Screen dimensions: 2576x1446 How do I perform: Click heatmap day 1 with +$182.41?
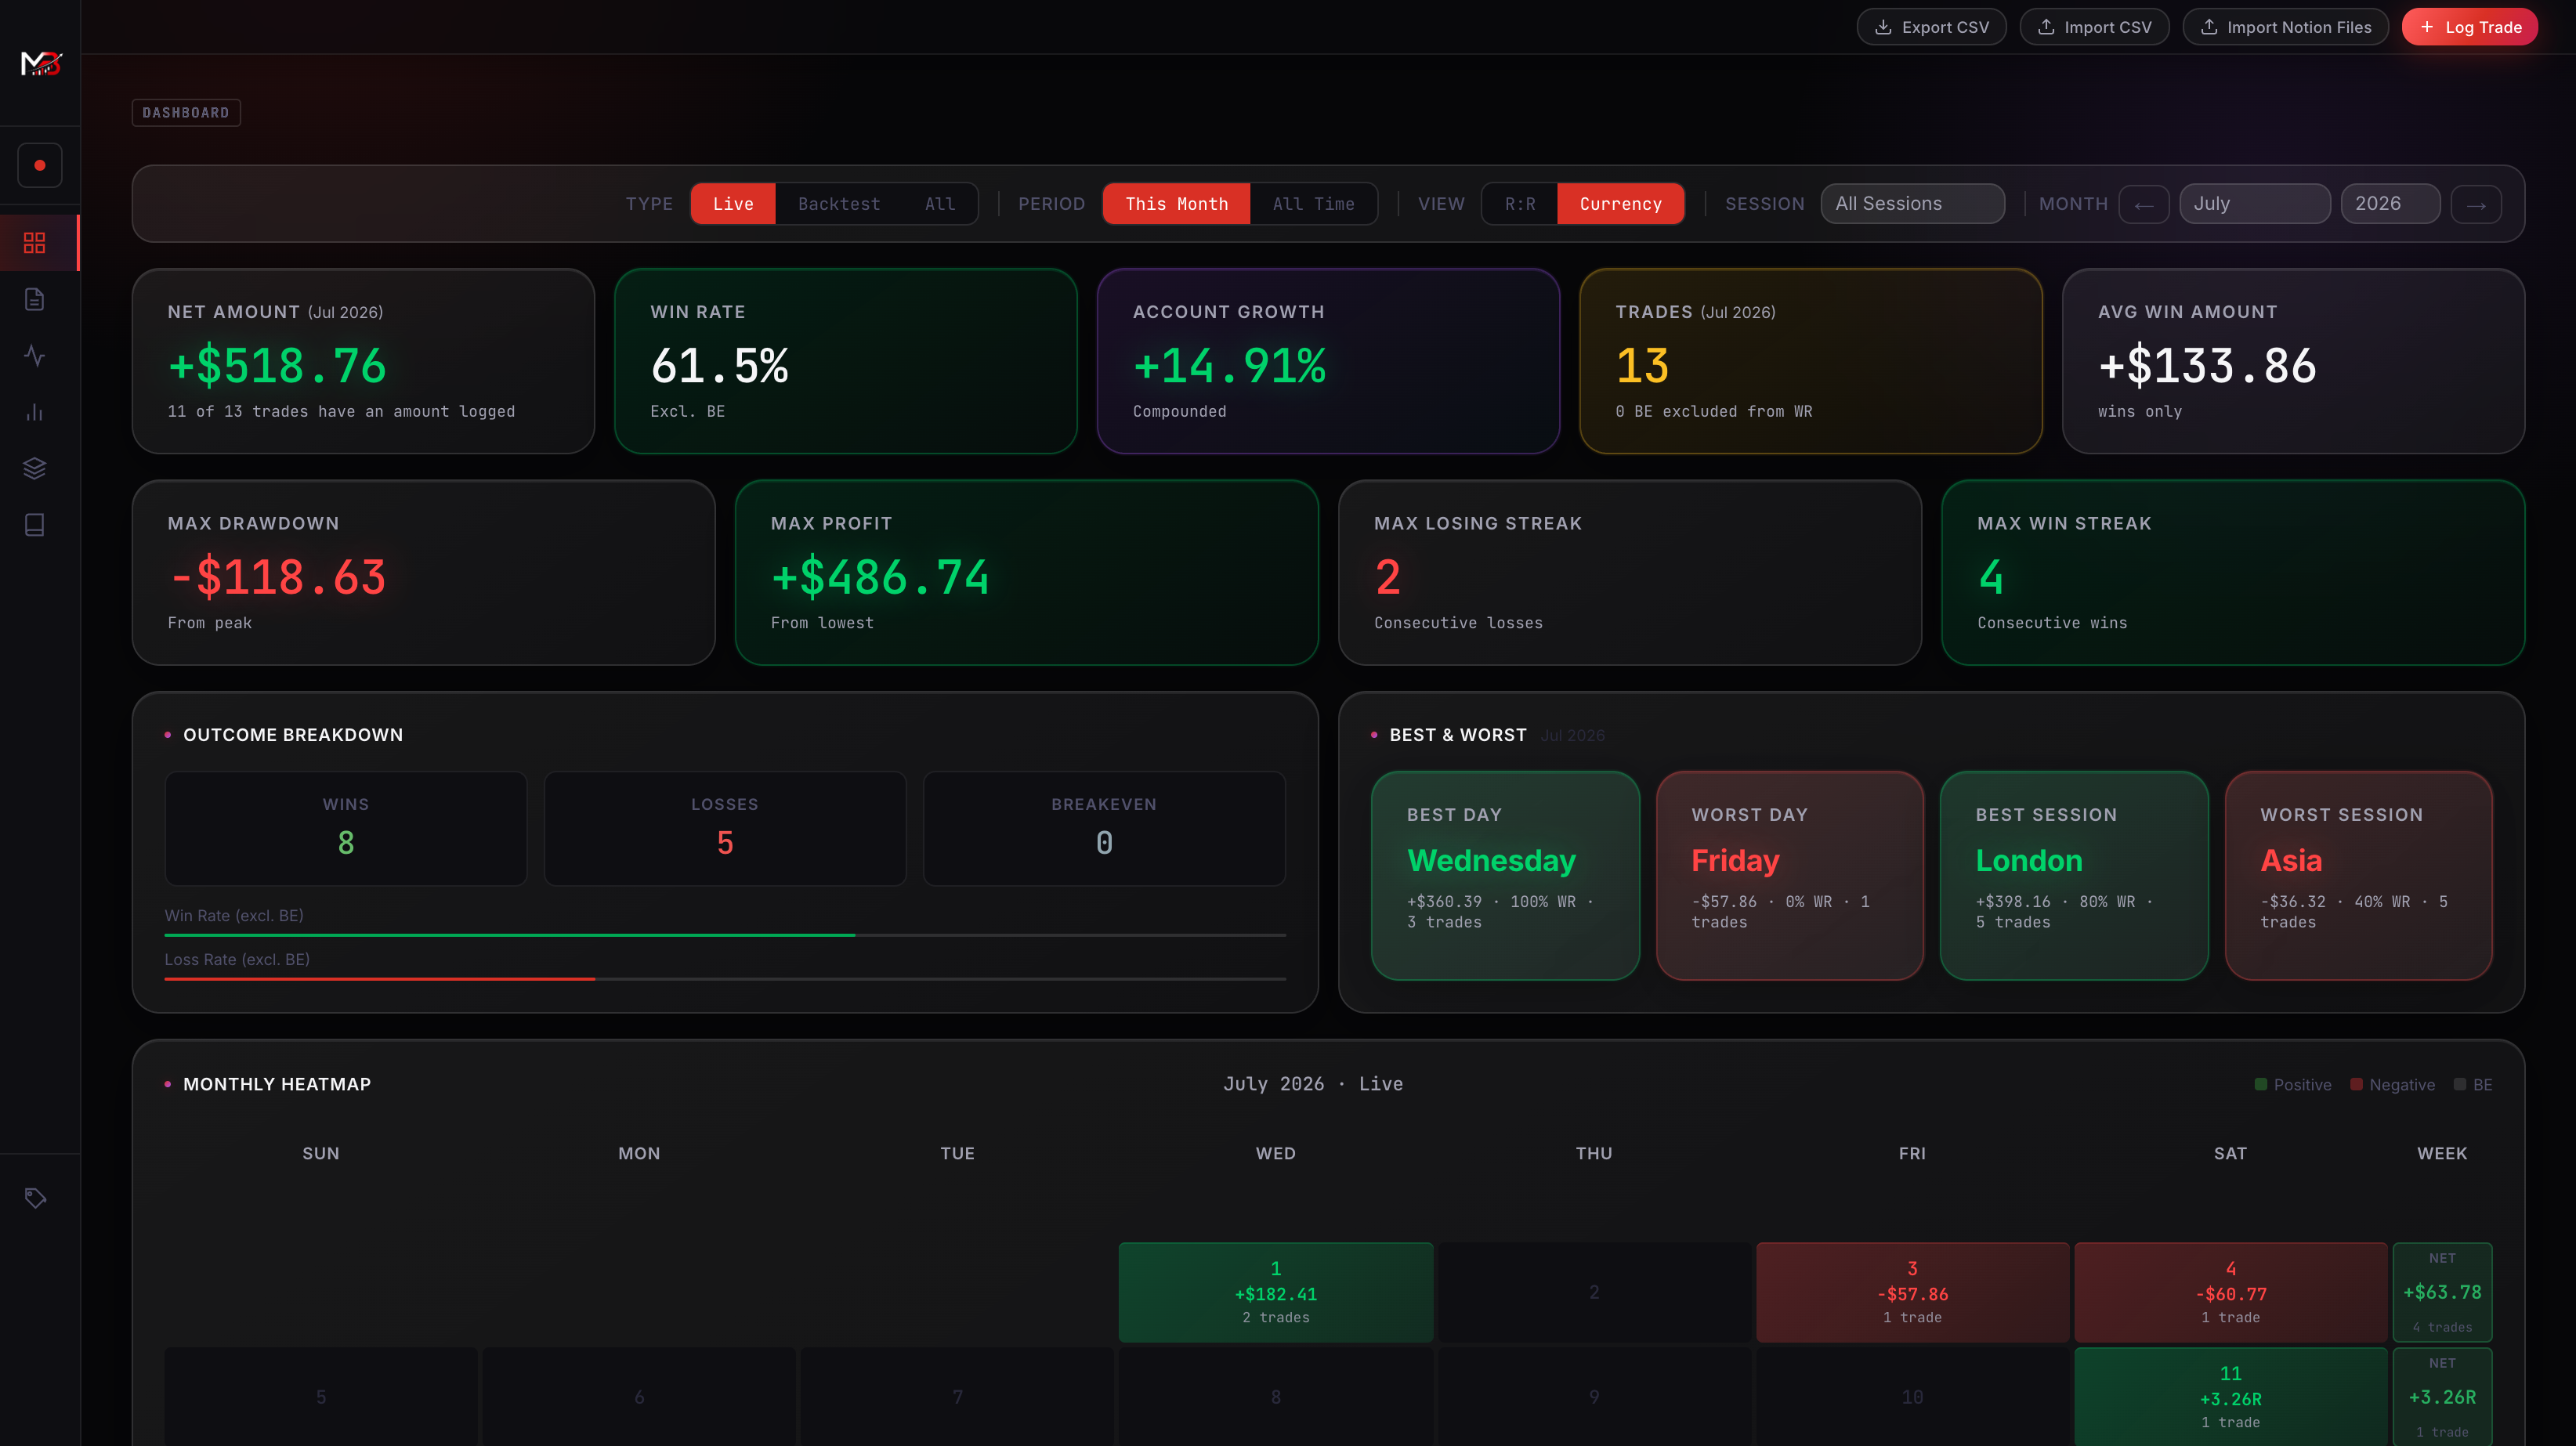coord(1276,1292)
